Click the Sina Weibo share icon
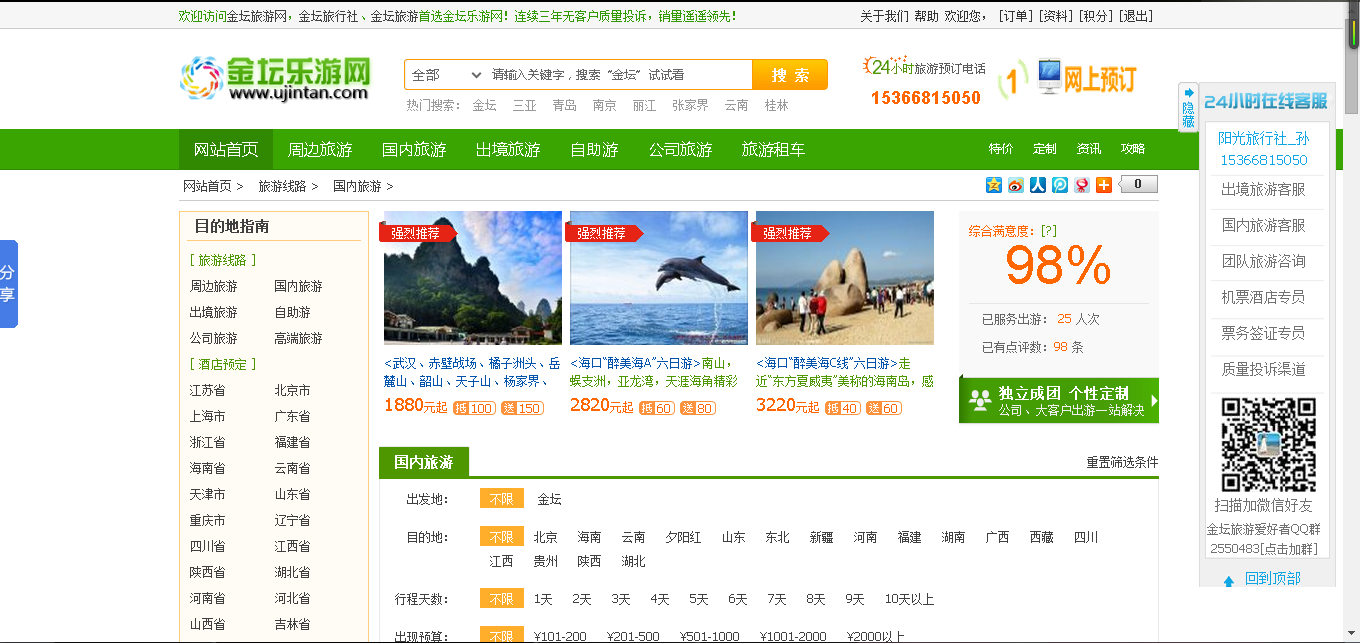Viewport: 1360px width, 643px height. (x=1015, y=185)
